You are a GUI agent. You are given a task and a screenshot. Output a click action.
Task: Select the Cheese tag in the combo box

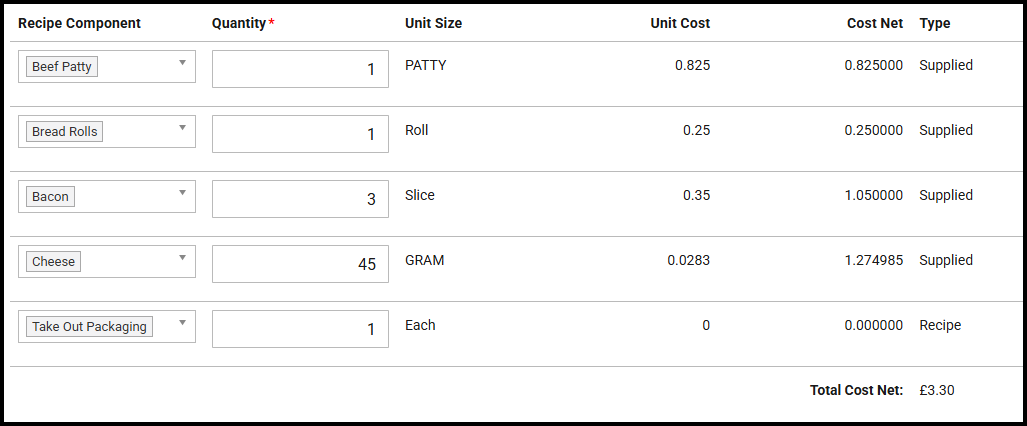(x=53, y=262)
